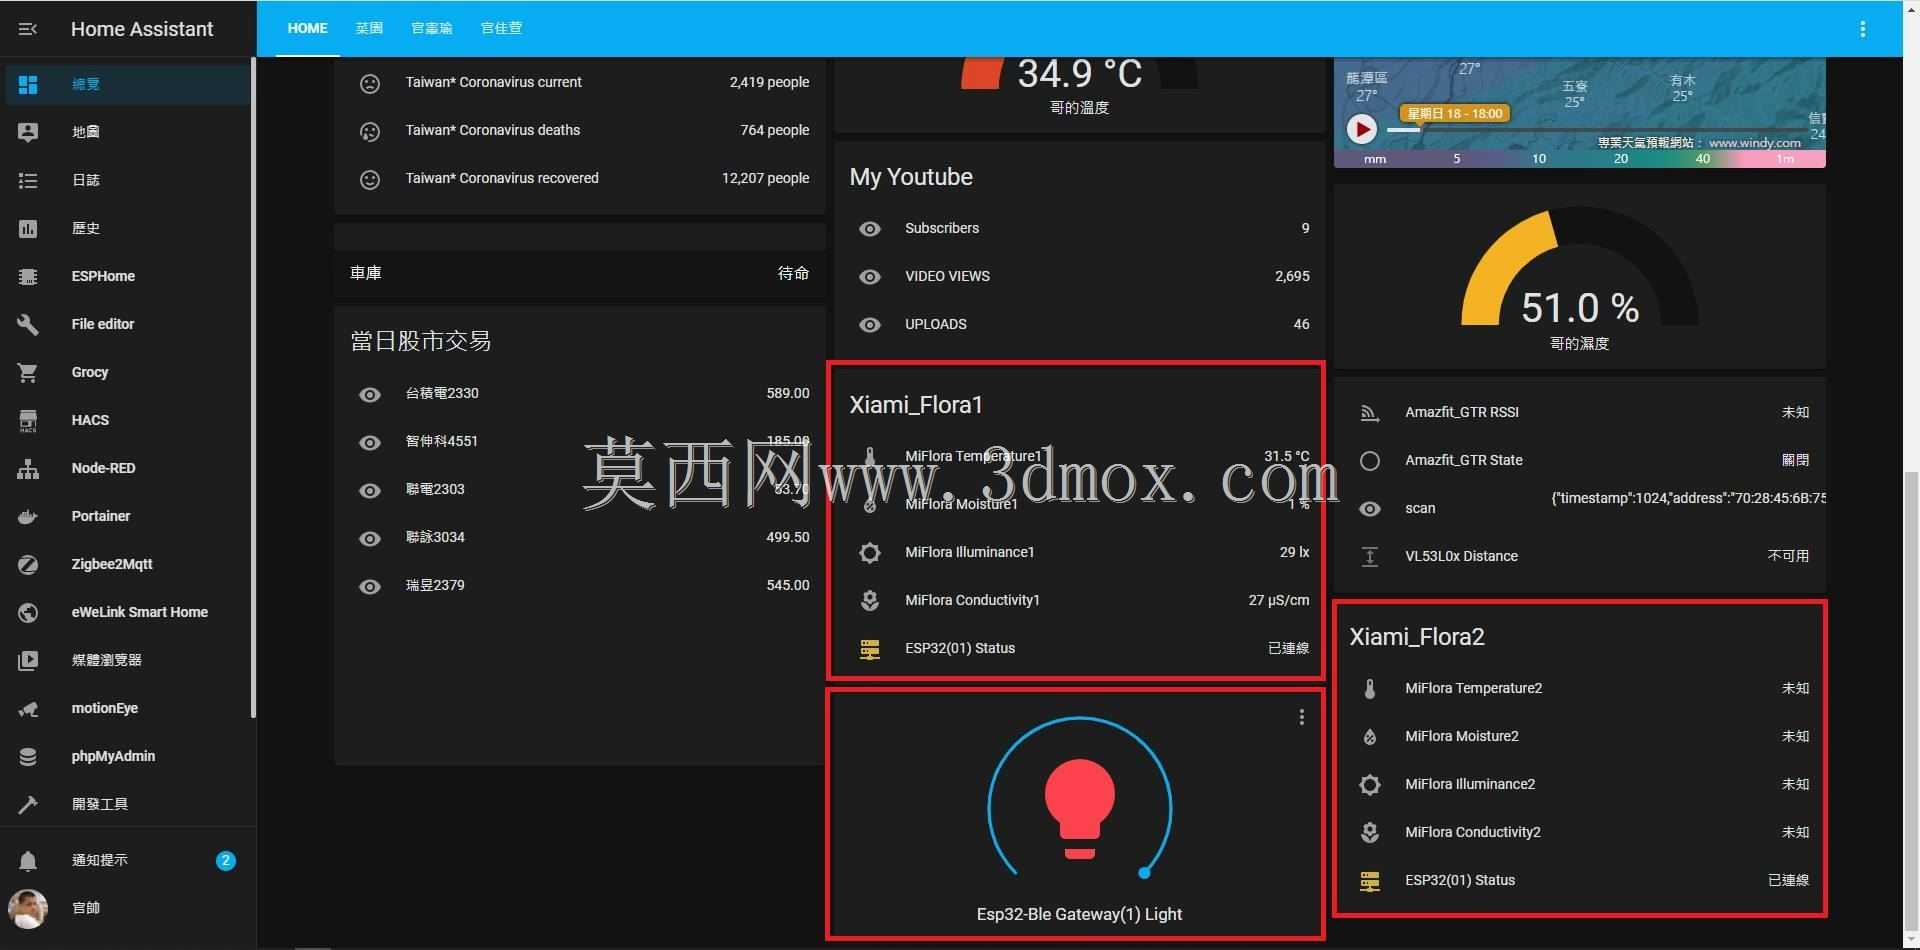Click the sidebar vertical scrollbar
1920x950 pixels.
(x=253, y=388)
